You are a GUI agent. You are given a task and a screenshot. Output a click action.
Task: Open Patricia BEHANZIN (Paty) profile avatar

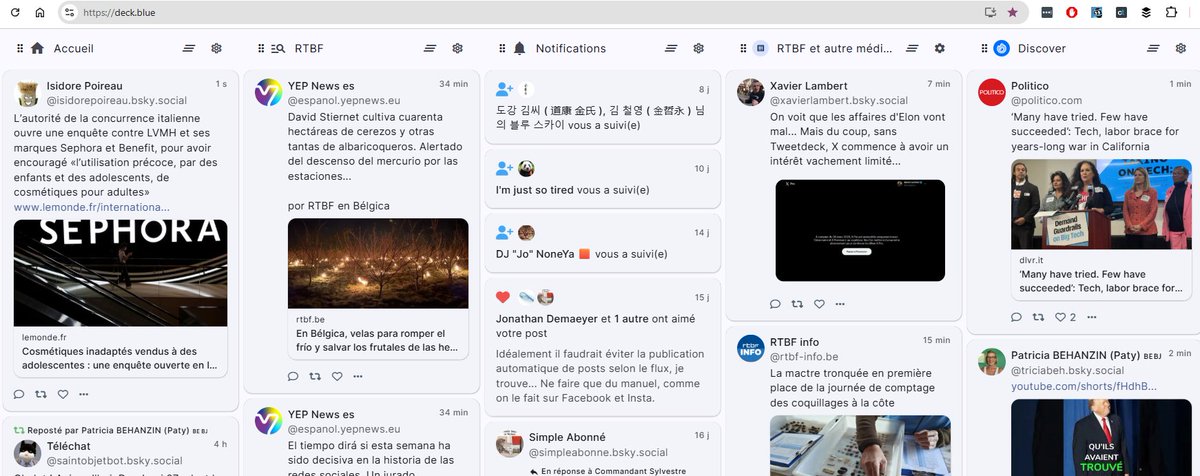coord(991,361)
